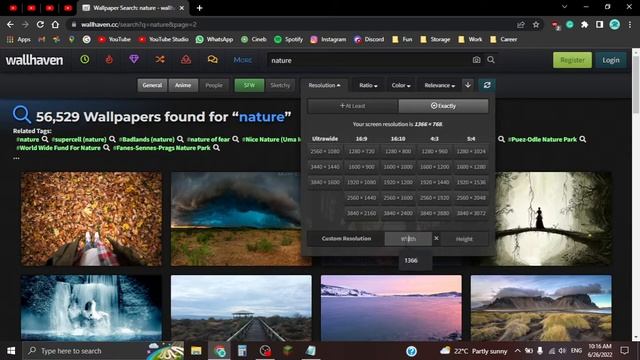Open the Forums chat bubbles icon
Screen dimensions: 640x360
[x=212, y=60]
